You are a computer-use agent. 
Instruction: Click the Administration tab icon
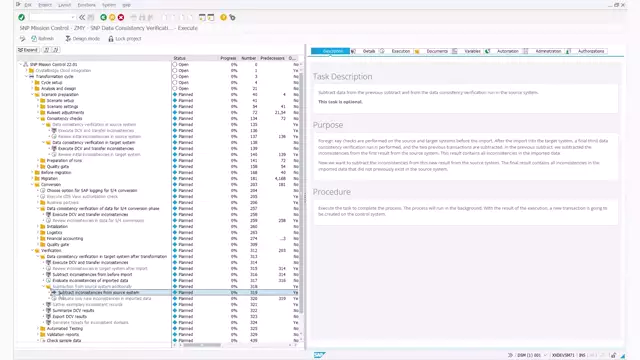[x=526, y=51]
